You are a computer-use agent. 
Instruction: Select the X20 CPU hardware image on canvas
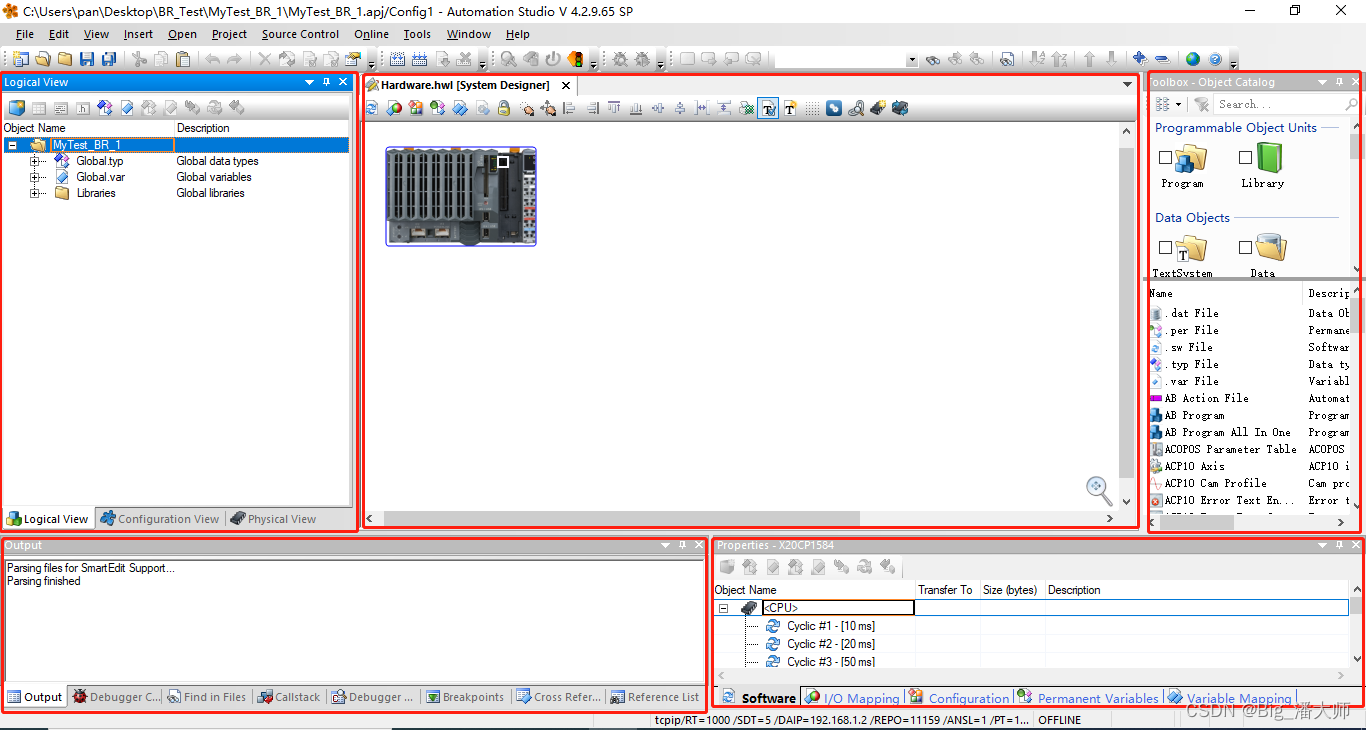[461, 196]
